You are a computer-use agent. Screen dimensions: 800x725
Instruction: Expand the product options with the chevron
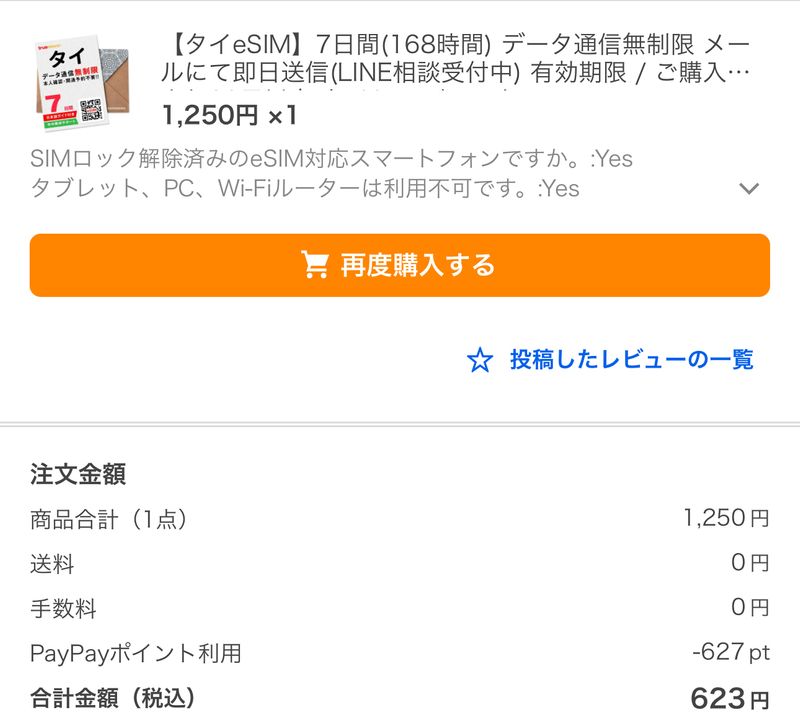point(749,189)
